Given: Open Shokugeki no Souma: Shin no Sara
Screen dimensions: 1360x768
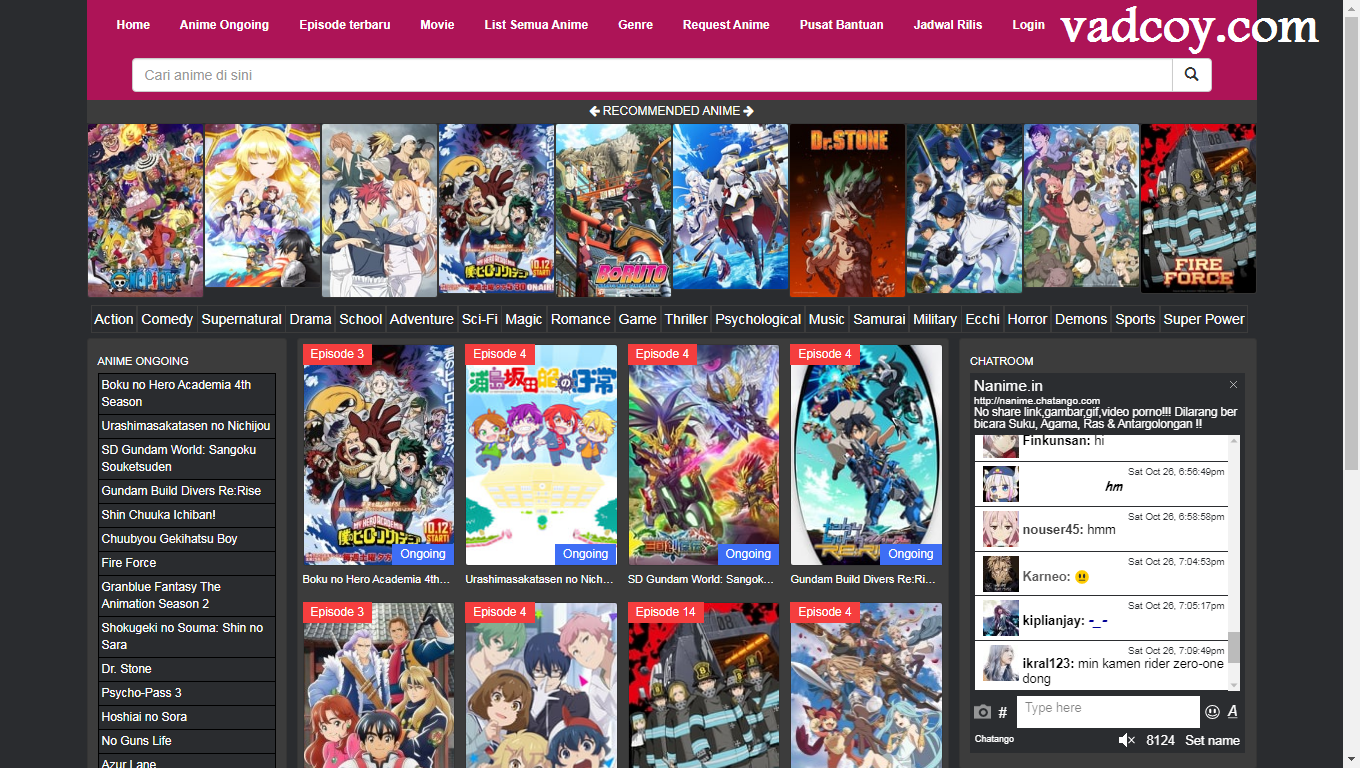Looking at the screenshot, I should click(187, 636).
